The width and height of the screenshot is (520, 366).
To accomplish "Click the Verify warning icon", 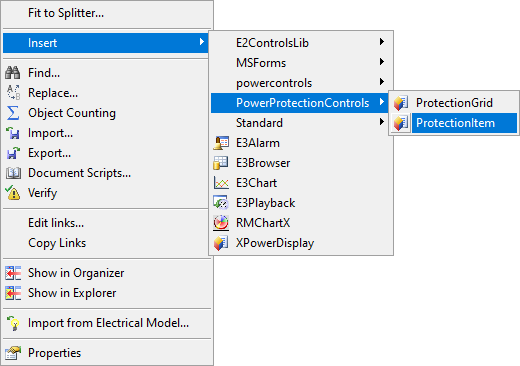I will click(13, 193).
